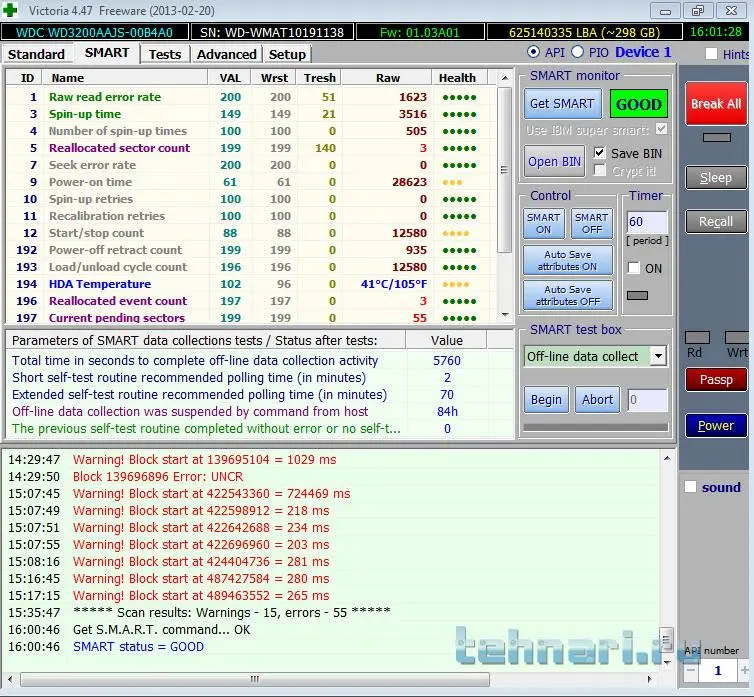Enable the Hints checkbox
The height and width of the screenshot is (697, 754).
click(711, 53)
